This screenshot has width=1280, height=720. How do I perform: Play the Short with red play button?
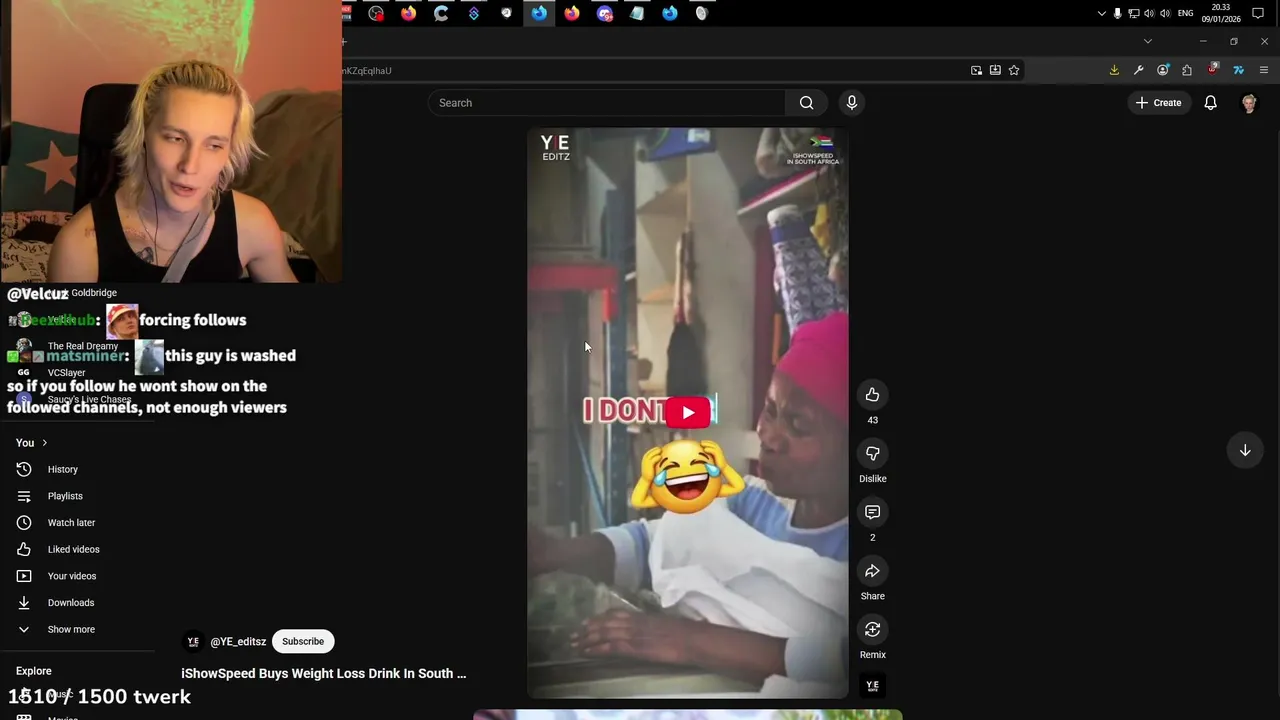pos(688,412)
